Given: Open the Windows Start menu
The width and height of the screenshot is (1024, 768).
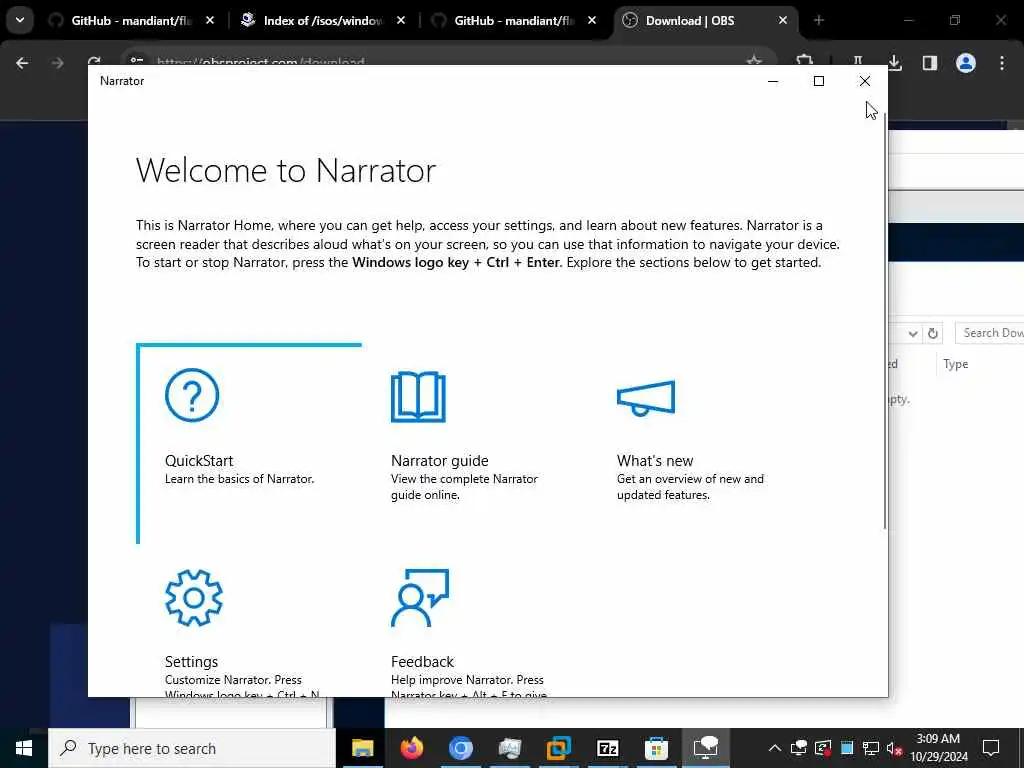Looking at the screenshot, I should tap(24, 748).
